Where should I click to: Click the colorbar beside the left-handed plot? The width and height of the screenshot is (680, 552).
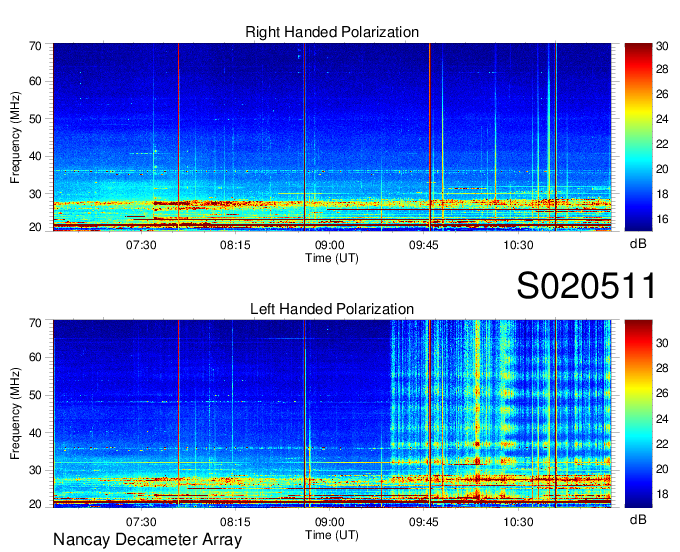pos(638,414)
